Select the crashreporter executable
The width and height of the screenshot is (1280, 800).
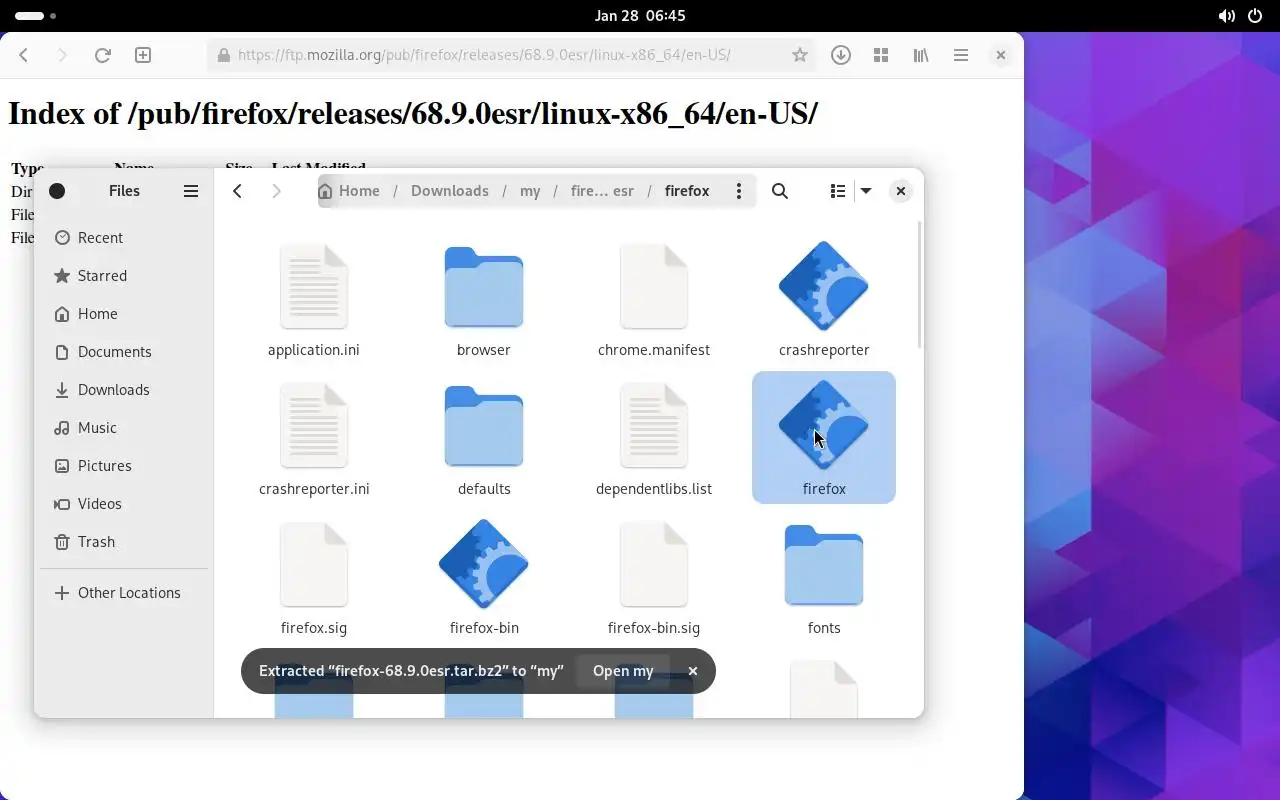click(x=824, y=299)
